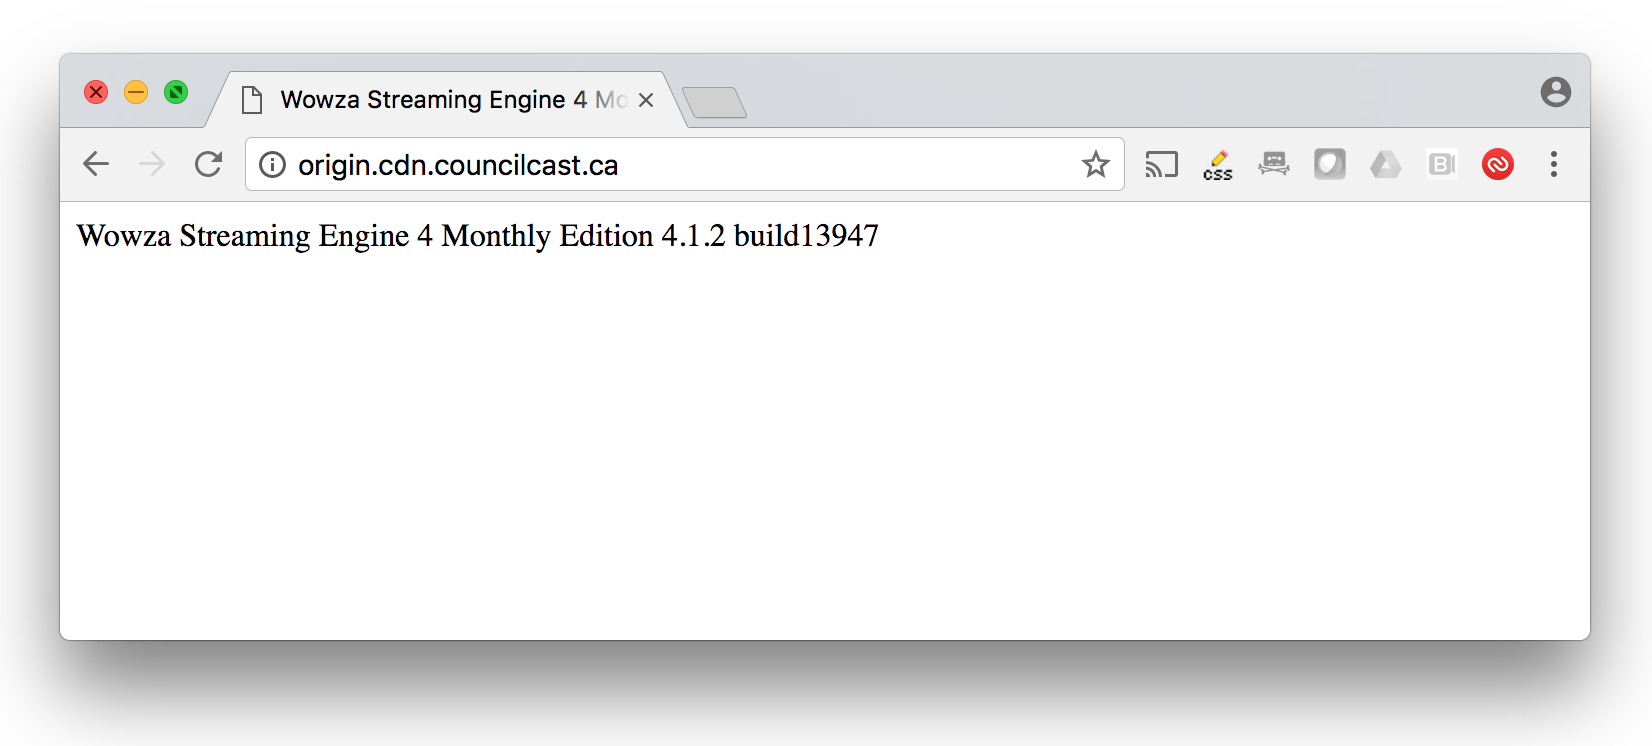Open the red Authy extension icon
This screenshot has height=746, width=1652.
[1498, 164]
